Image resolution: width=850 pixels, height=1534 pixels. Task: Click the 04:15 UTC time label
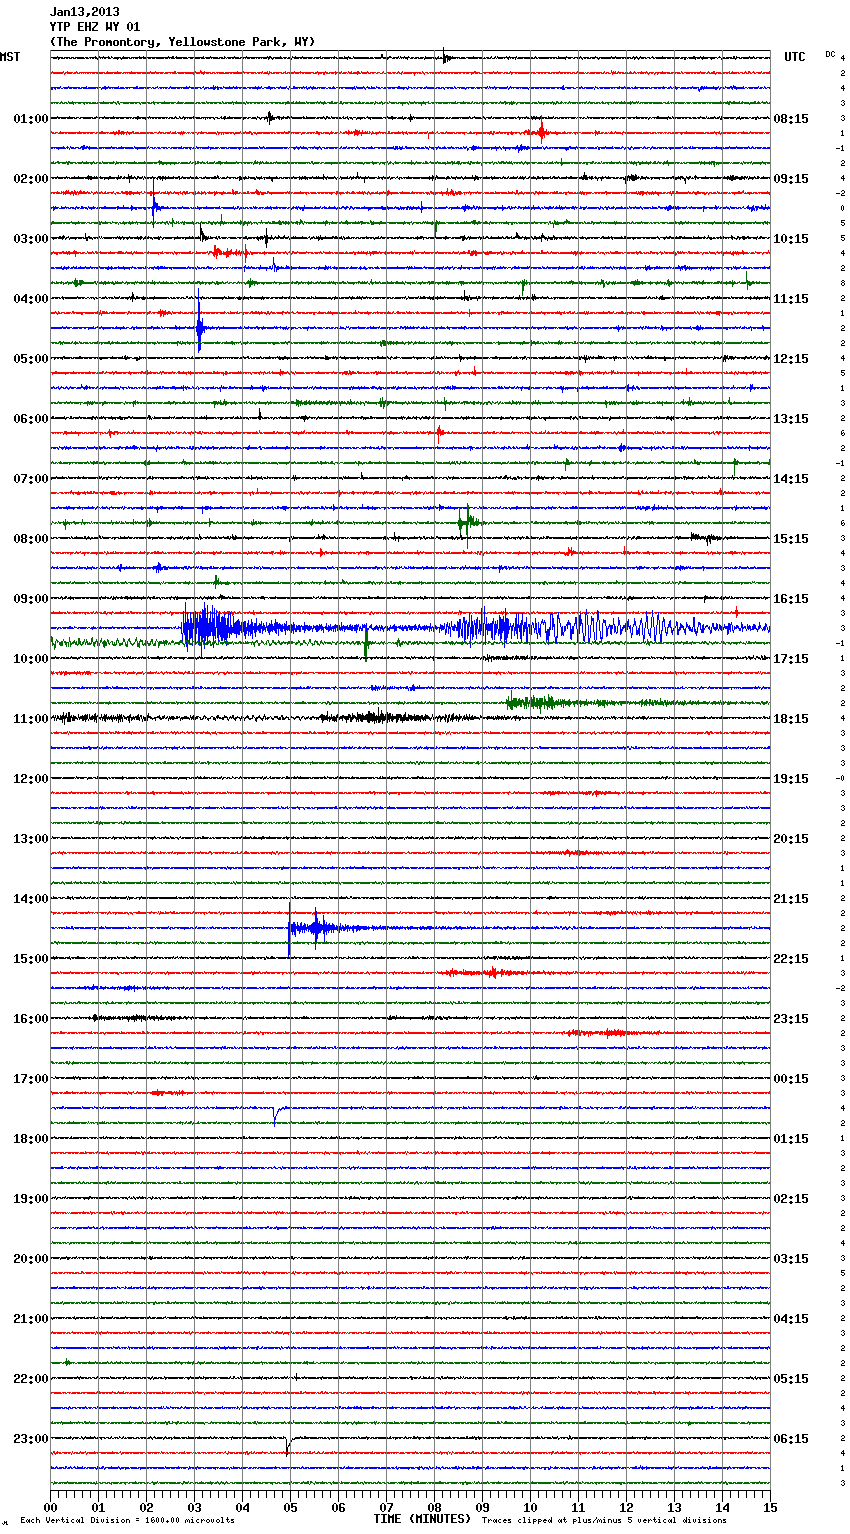point(791,1319)
